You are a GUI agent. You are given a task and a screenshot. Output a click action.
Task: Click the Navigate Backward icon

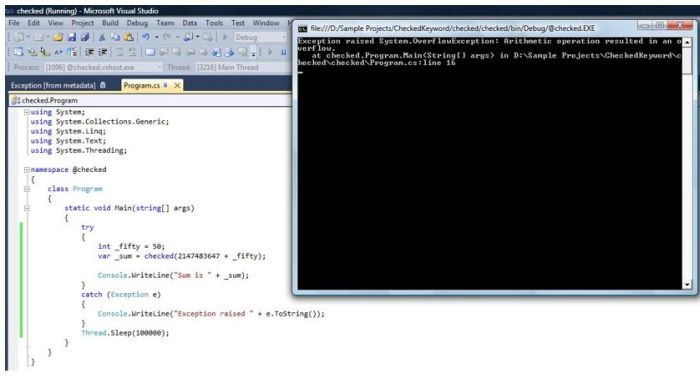(x=188, y=37)
